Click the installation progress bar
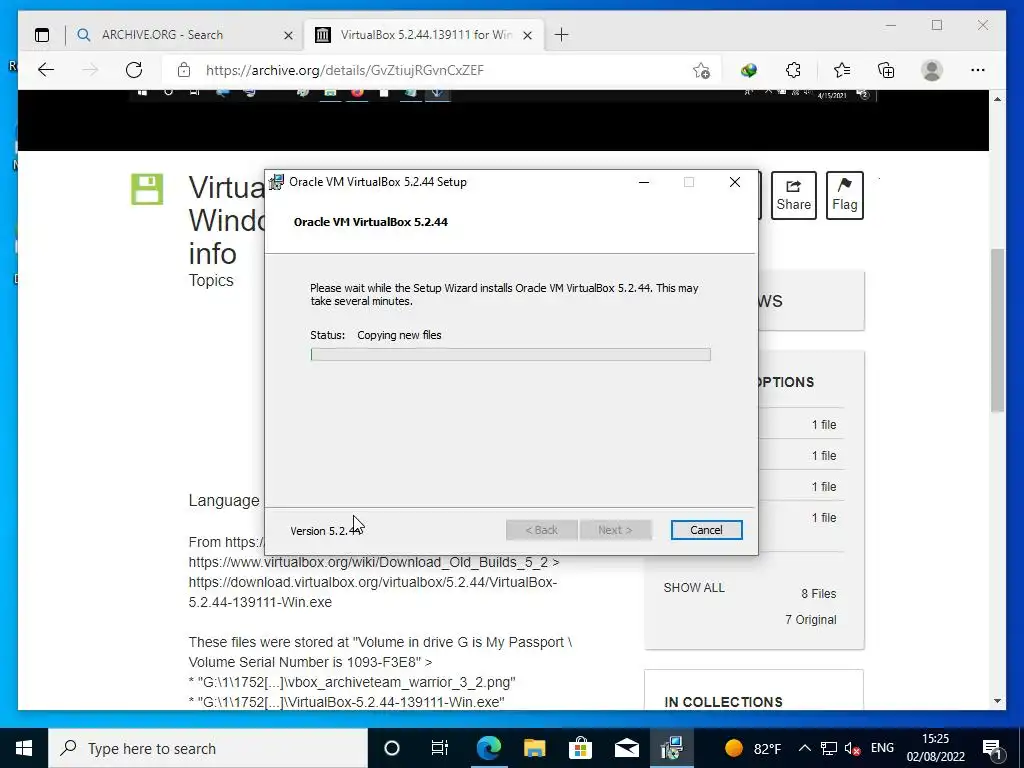This screenshot has height=768, width=1024. point(511,355)
